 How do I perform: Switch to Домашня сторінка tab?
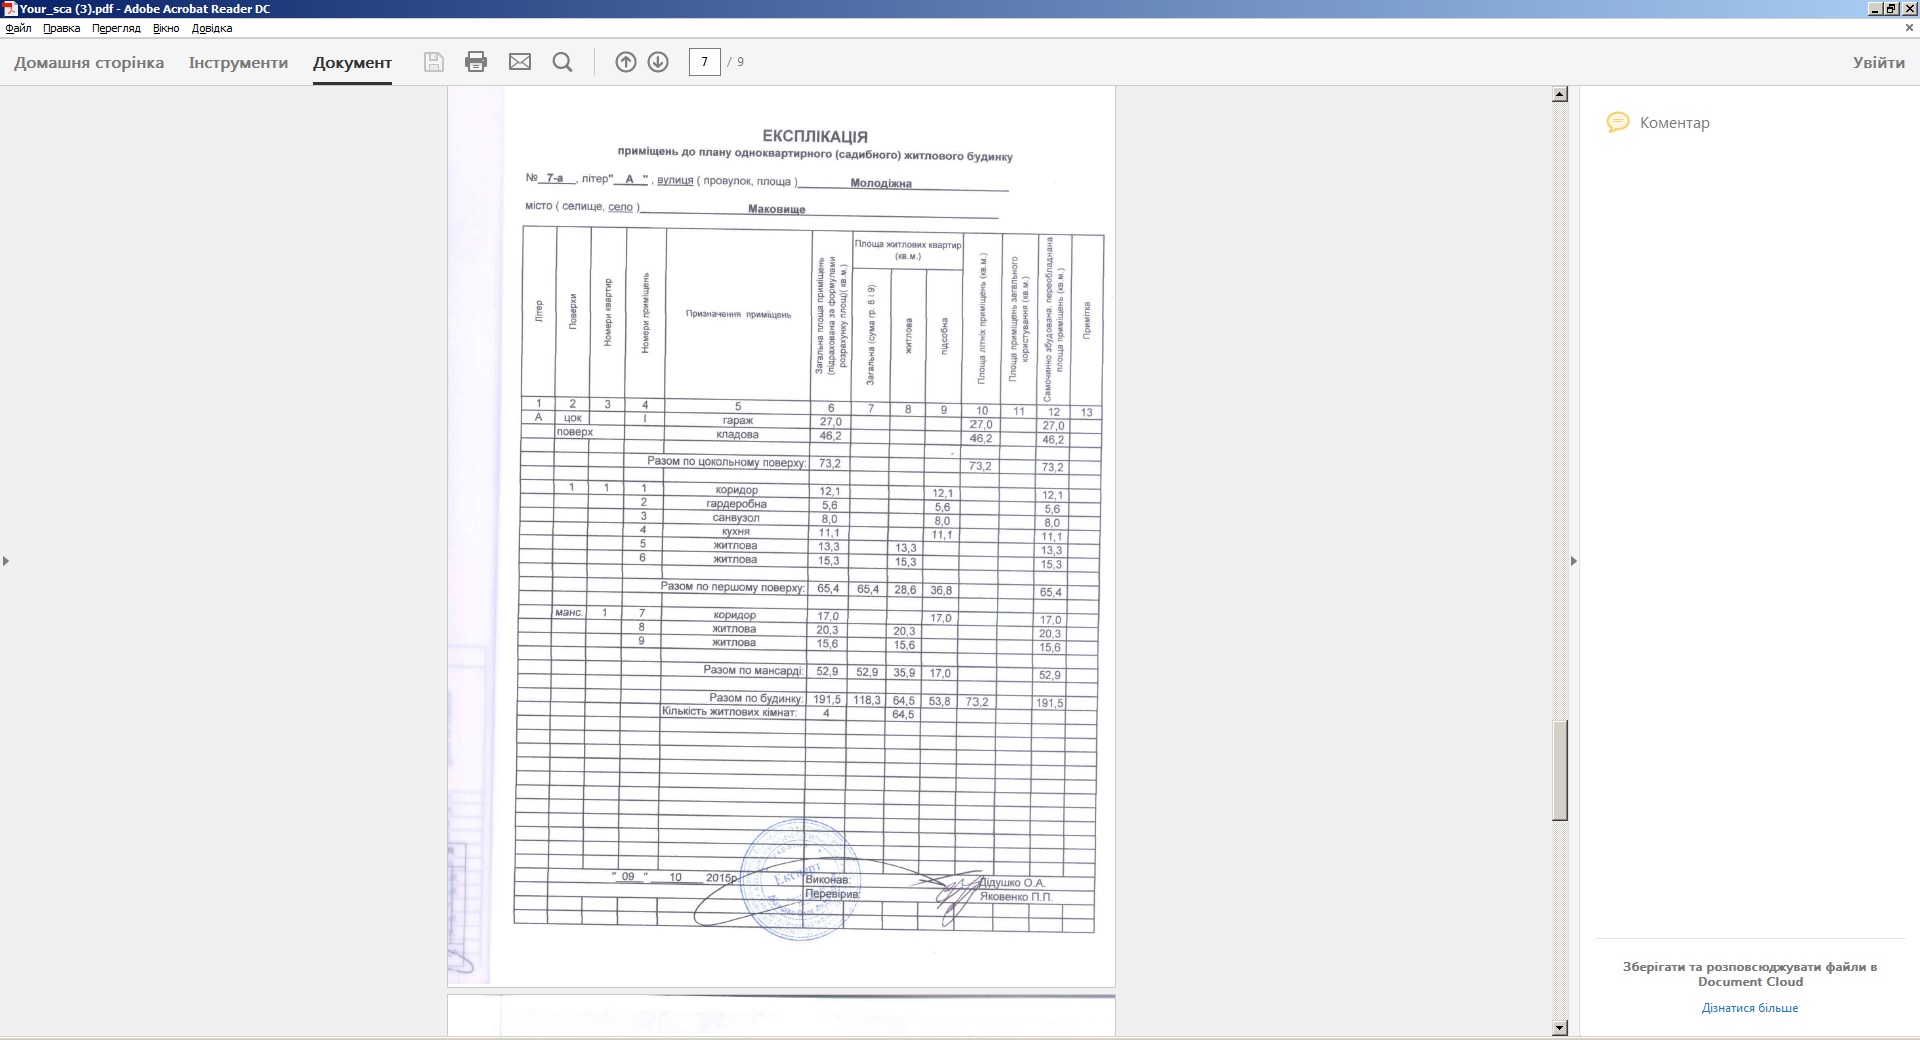(89, 62)
